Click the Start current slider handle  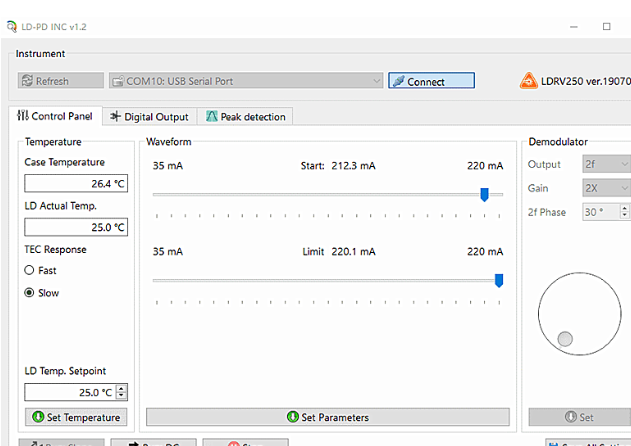tap(485, 195)
